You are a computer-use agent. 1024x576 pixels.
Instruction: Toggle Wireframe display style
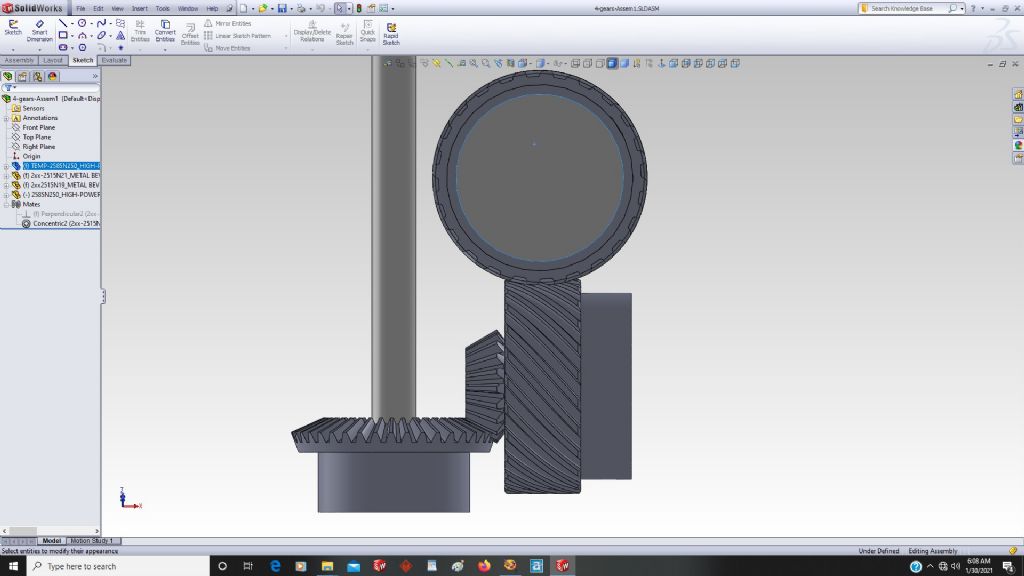tap(575, 63)
